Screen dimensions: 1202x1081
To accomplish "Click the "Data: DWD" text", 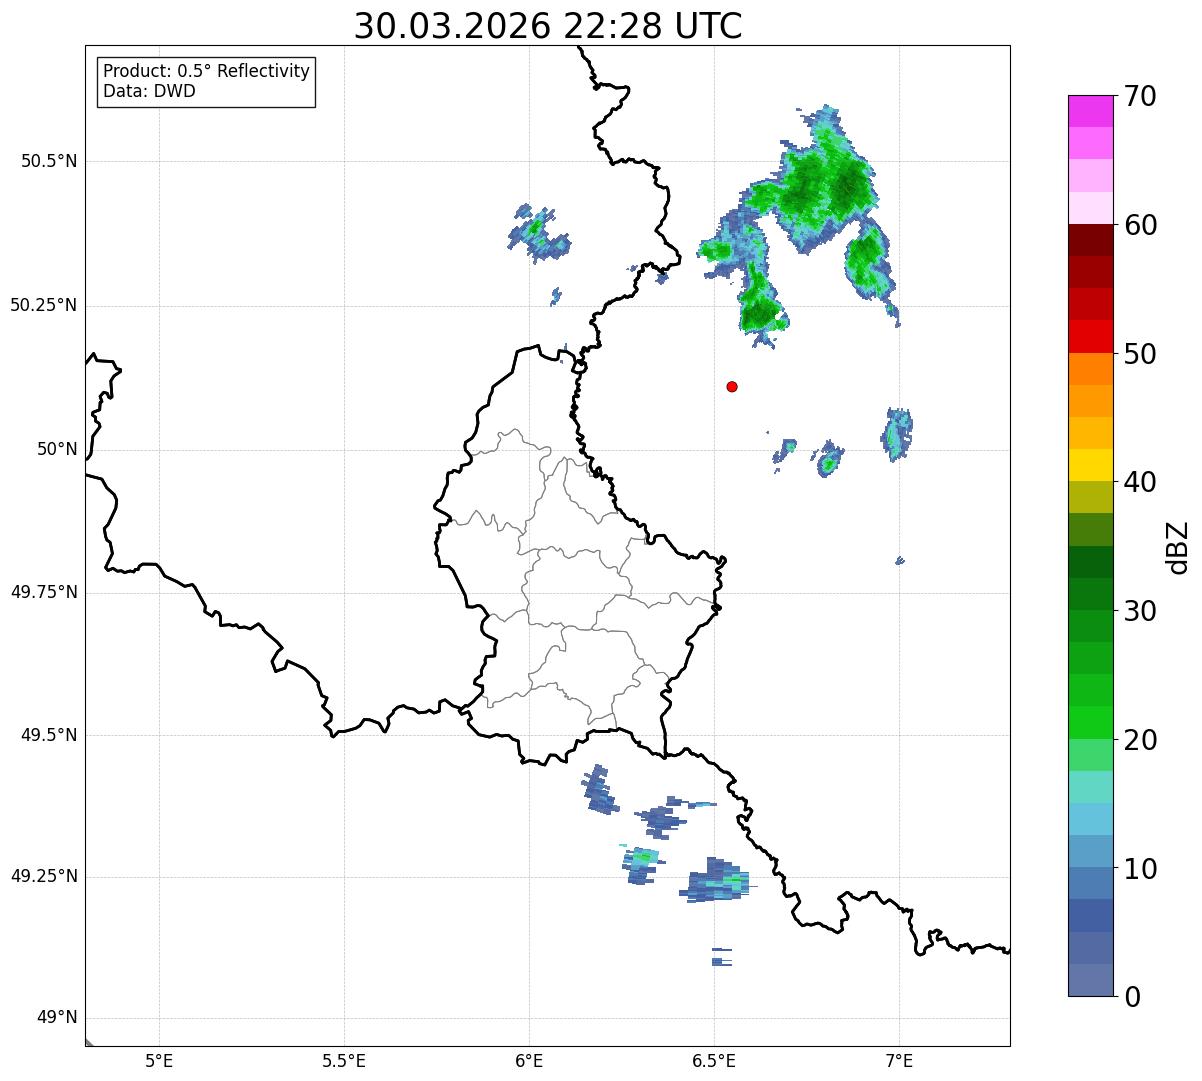I will (149, 91).
